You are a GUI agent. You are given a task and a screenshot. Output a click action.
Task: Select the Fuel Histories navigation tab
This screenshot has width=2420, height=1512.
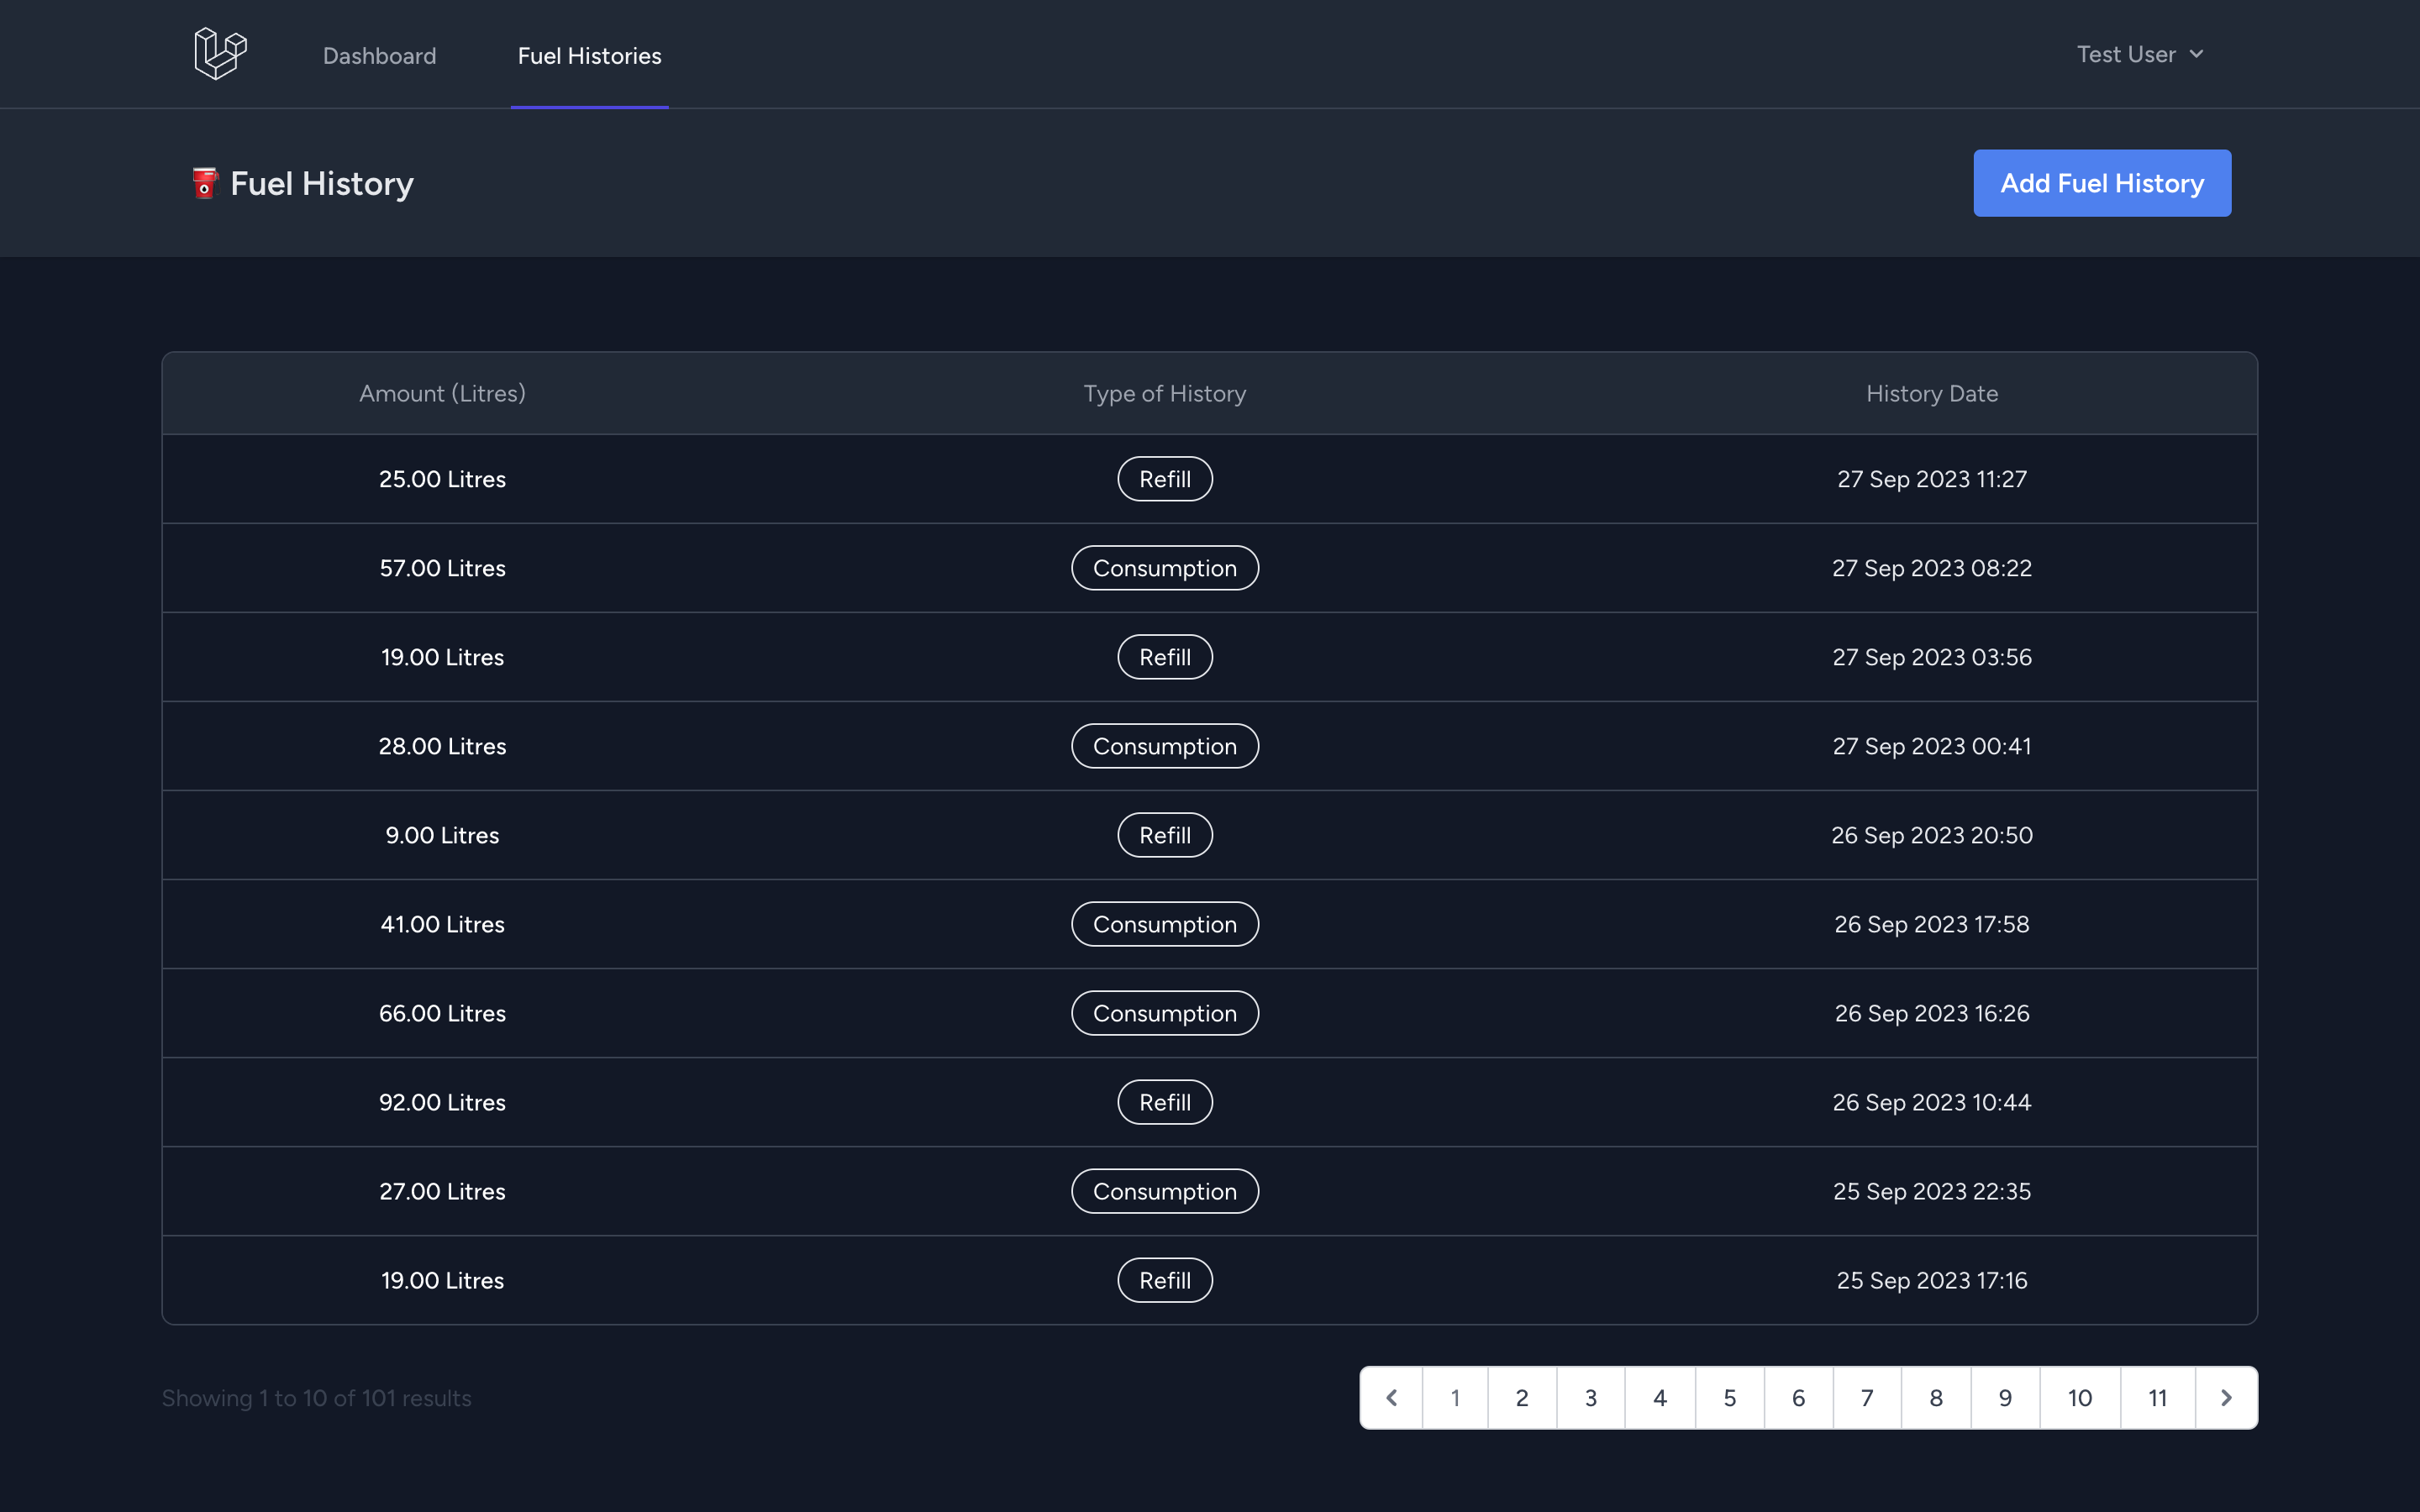tap(589, 54)
